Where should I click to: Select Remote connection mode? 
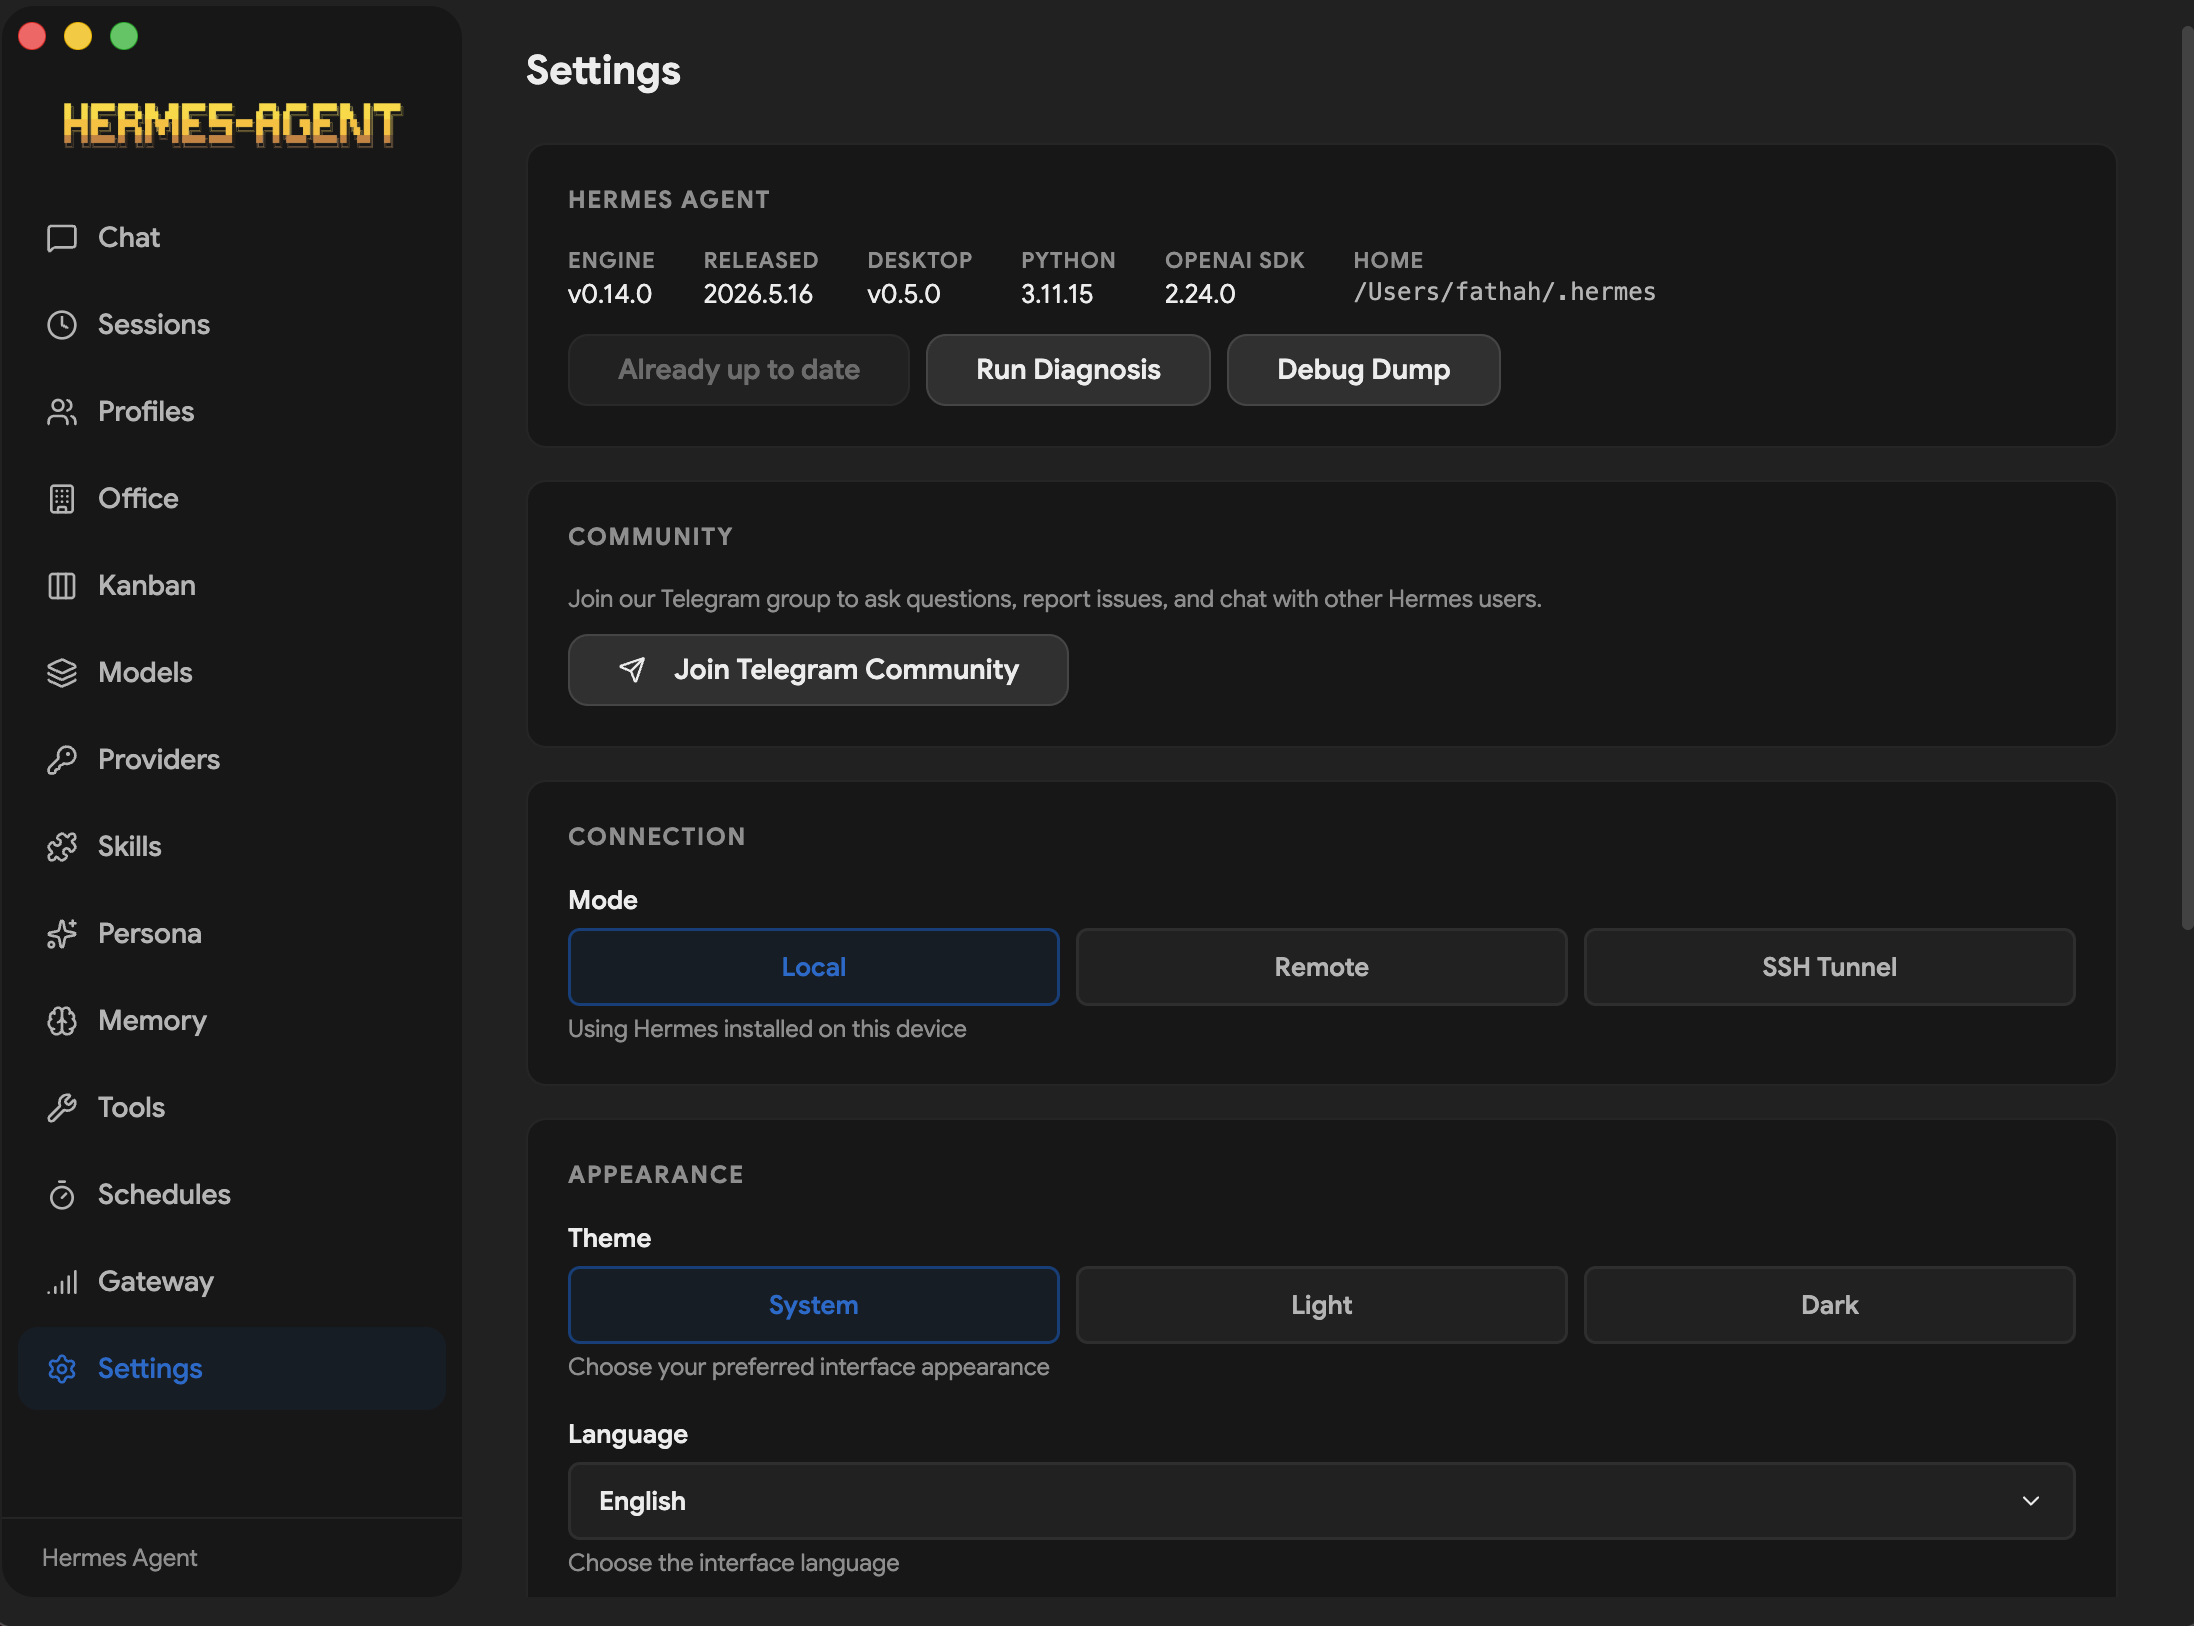1321,967
